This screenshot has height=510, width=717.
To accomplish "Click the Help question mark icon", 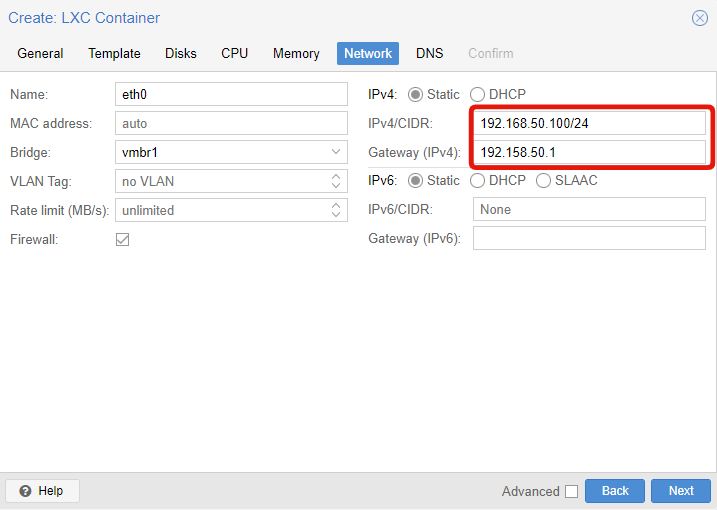I will click(x=25, y=491).
